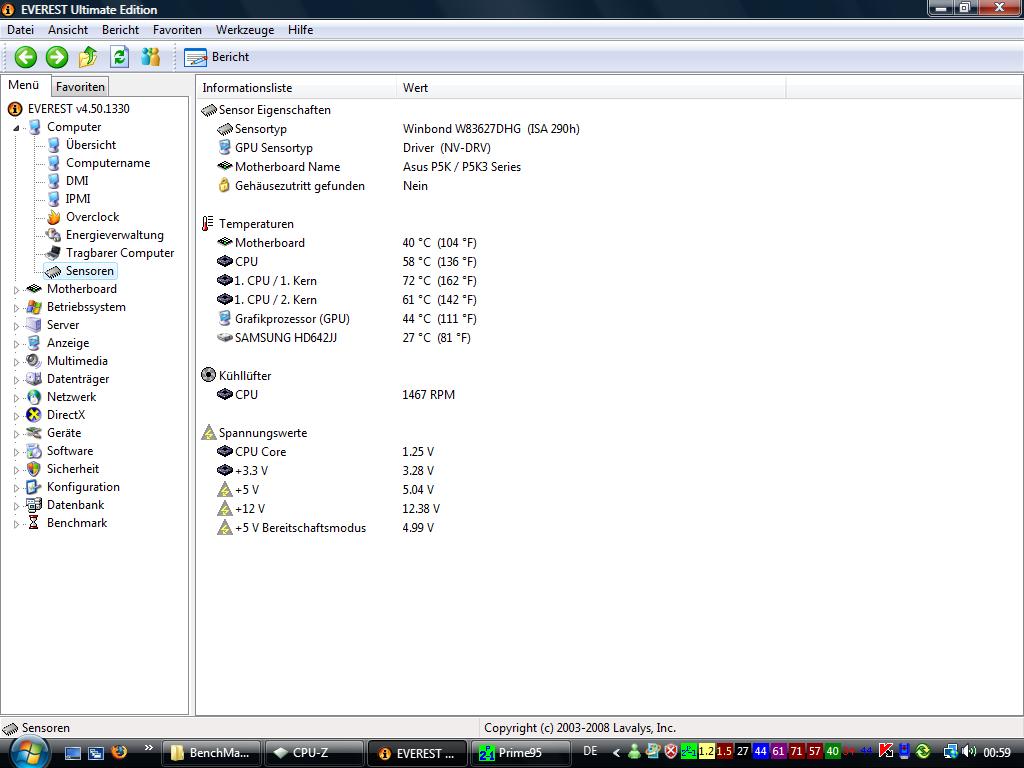Open the Ansicht menu

click(x=68, y=30)
